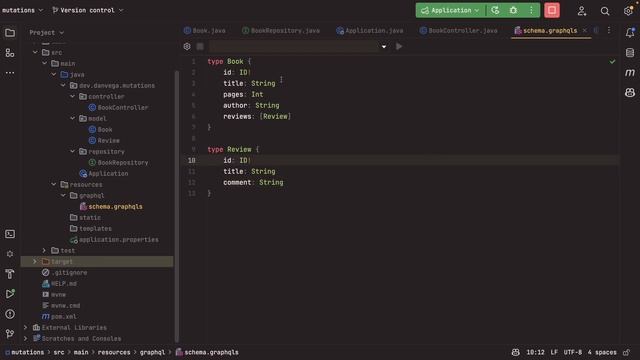The width and height of the screenshot is (640, 360).
Task: Close the schema.graphqls tab
Action: (x=584, y=31)
